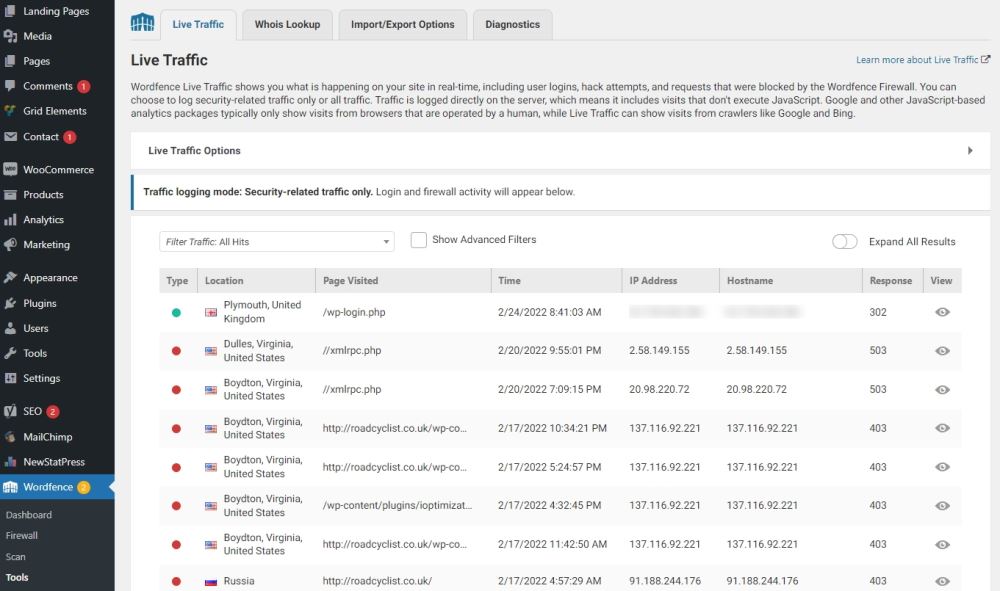The image size is (1000, 591).
Task: Switch to the Live Traffic tab
Action: [198, 25]
